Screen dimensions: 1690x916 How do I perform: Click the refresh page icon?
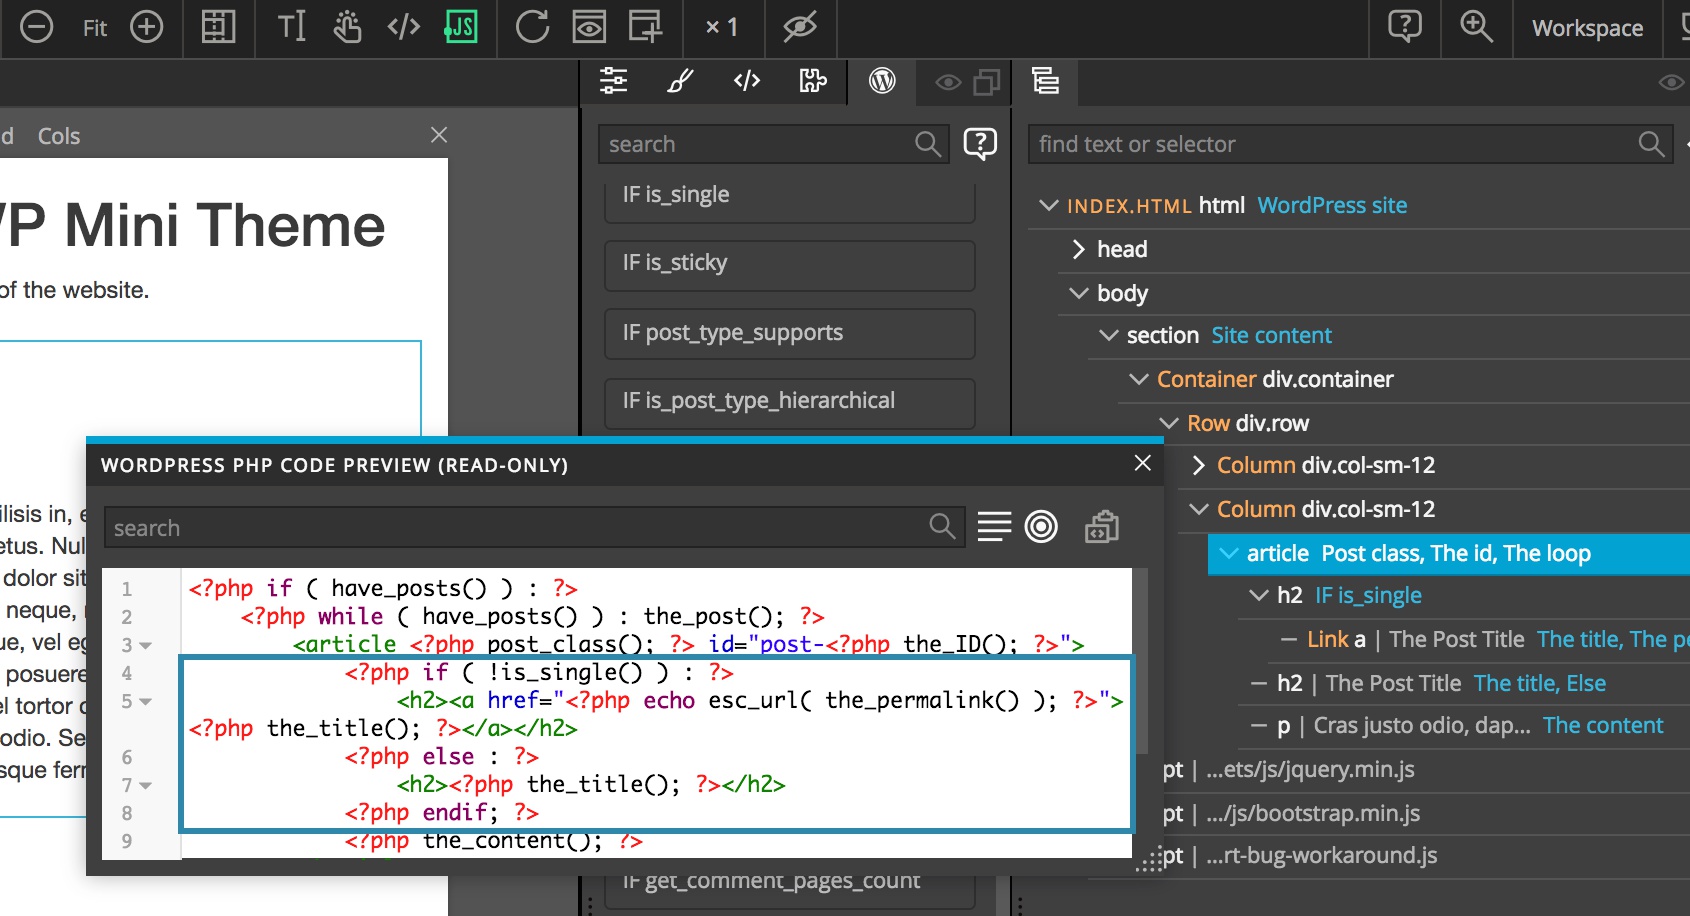[532, 27]
